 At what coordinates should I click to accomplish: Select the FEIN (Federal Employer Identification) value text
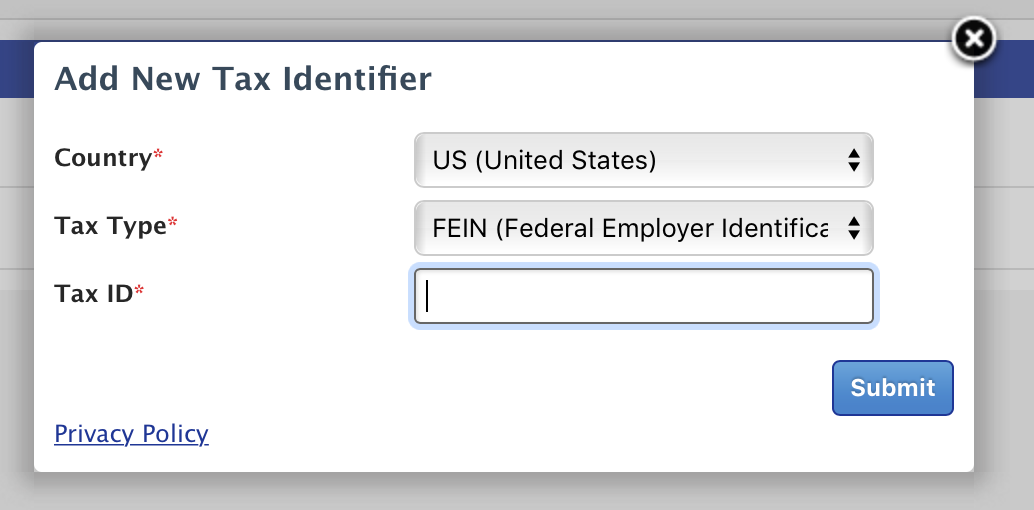[630, 228]
